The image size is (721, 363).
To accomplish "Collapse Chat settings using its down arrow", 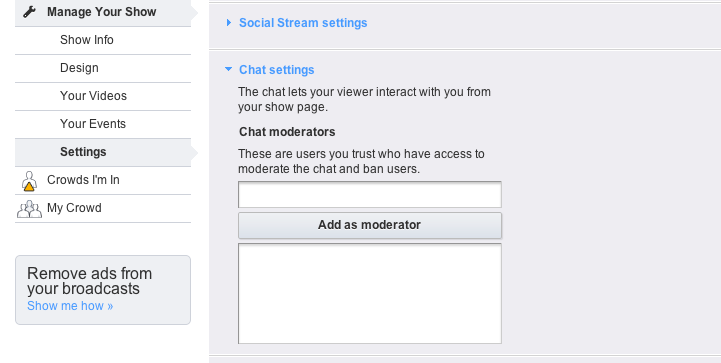I will (x=229, y=69).
